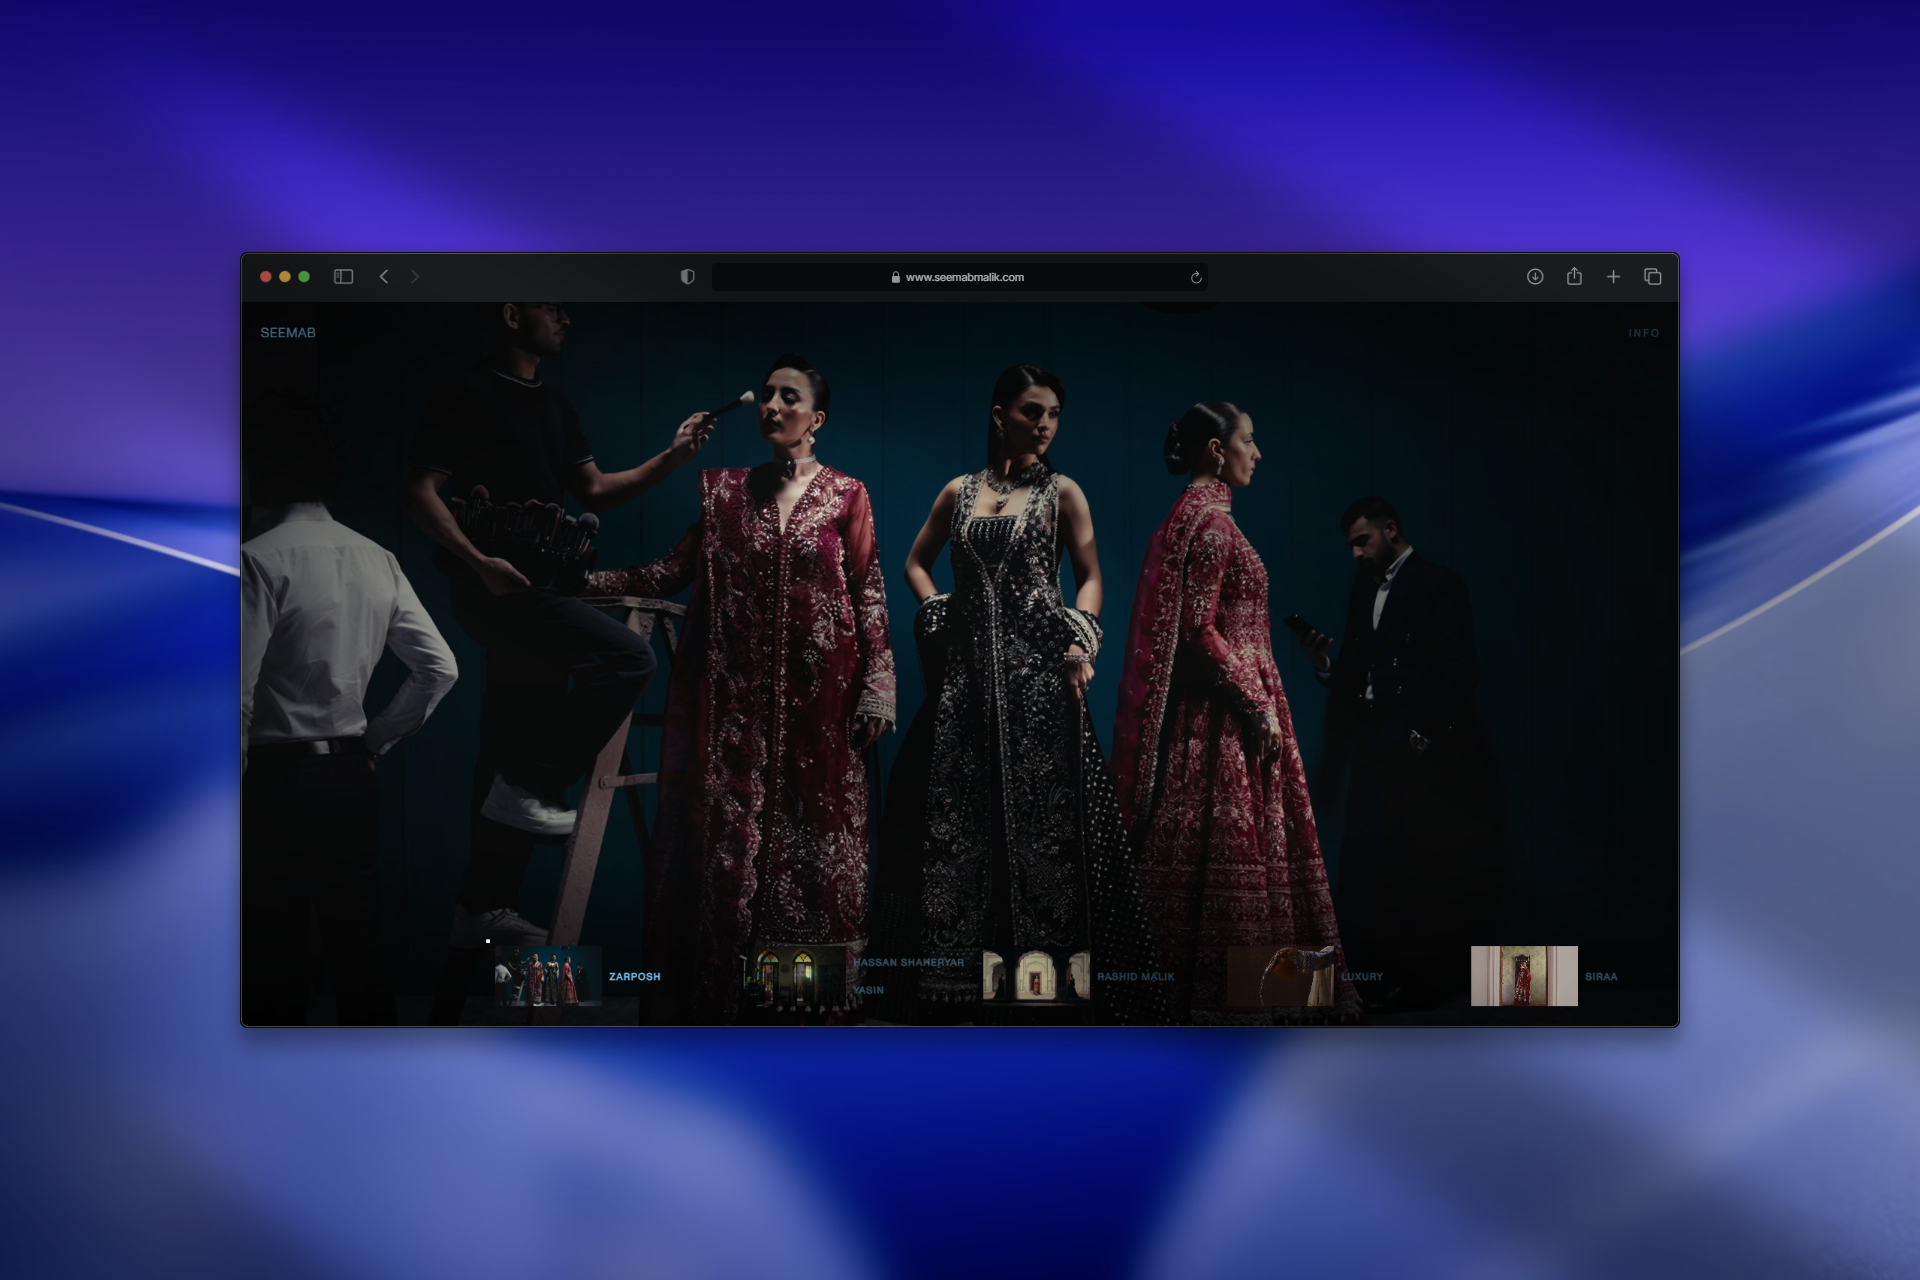Toggle the Safari sidebar icon

343,277
